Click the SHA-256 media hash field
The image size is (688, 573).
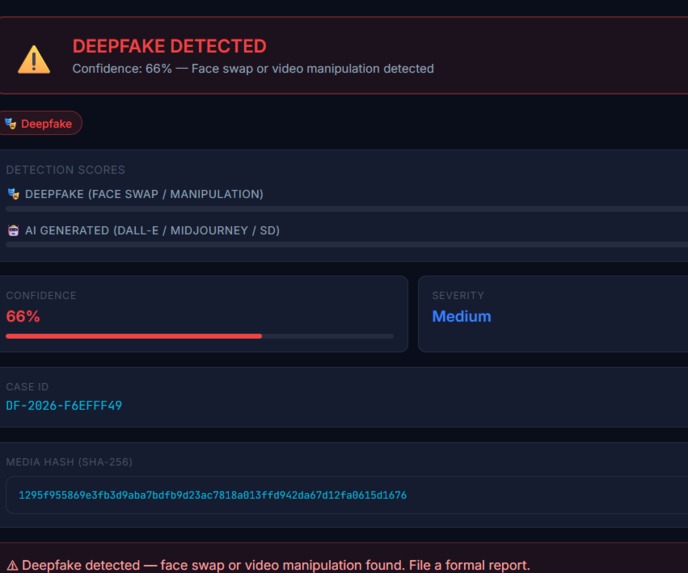[347, 495]
